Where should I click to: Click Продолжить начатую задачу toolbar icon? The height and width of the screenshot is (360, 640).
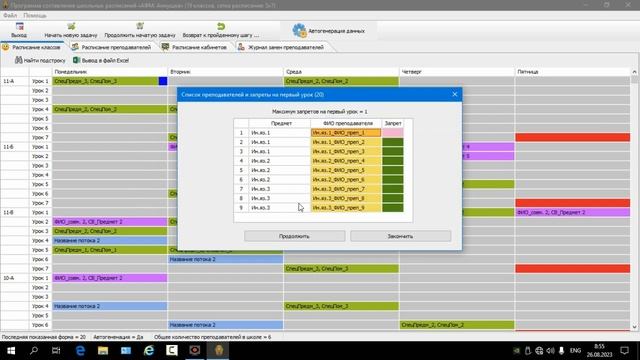[x=140, y=27]
